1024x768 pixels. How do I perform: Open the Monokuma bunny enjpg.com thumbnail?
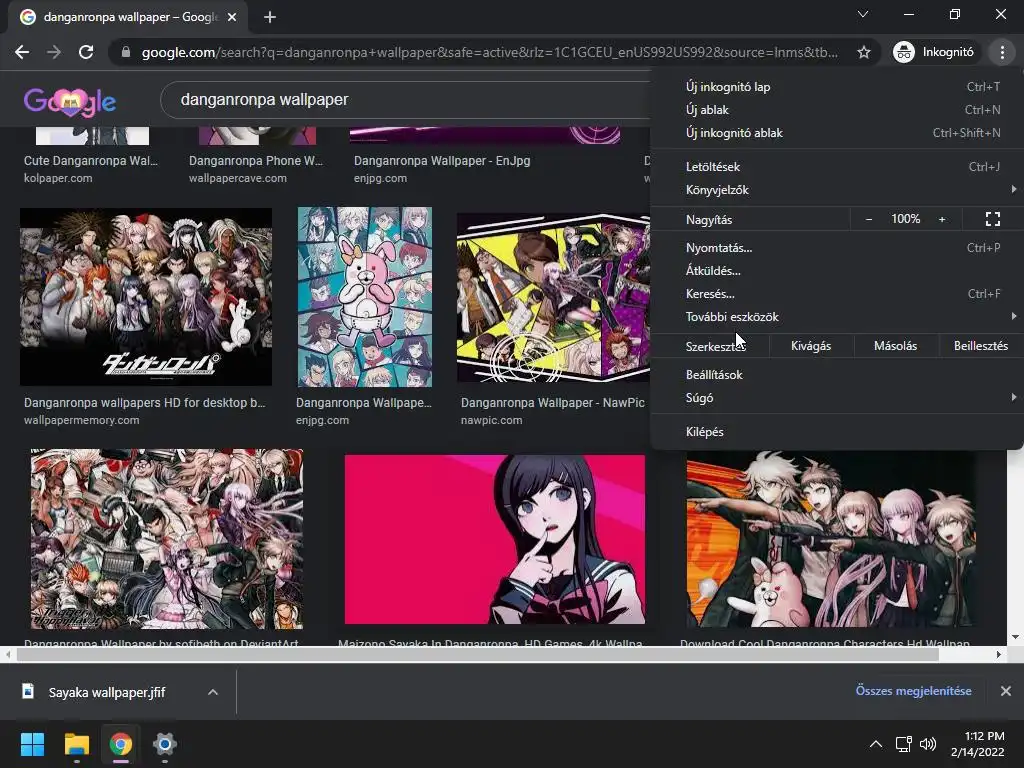click(x=364, y=296)
